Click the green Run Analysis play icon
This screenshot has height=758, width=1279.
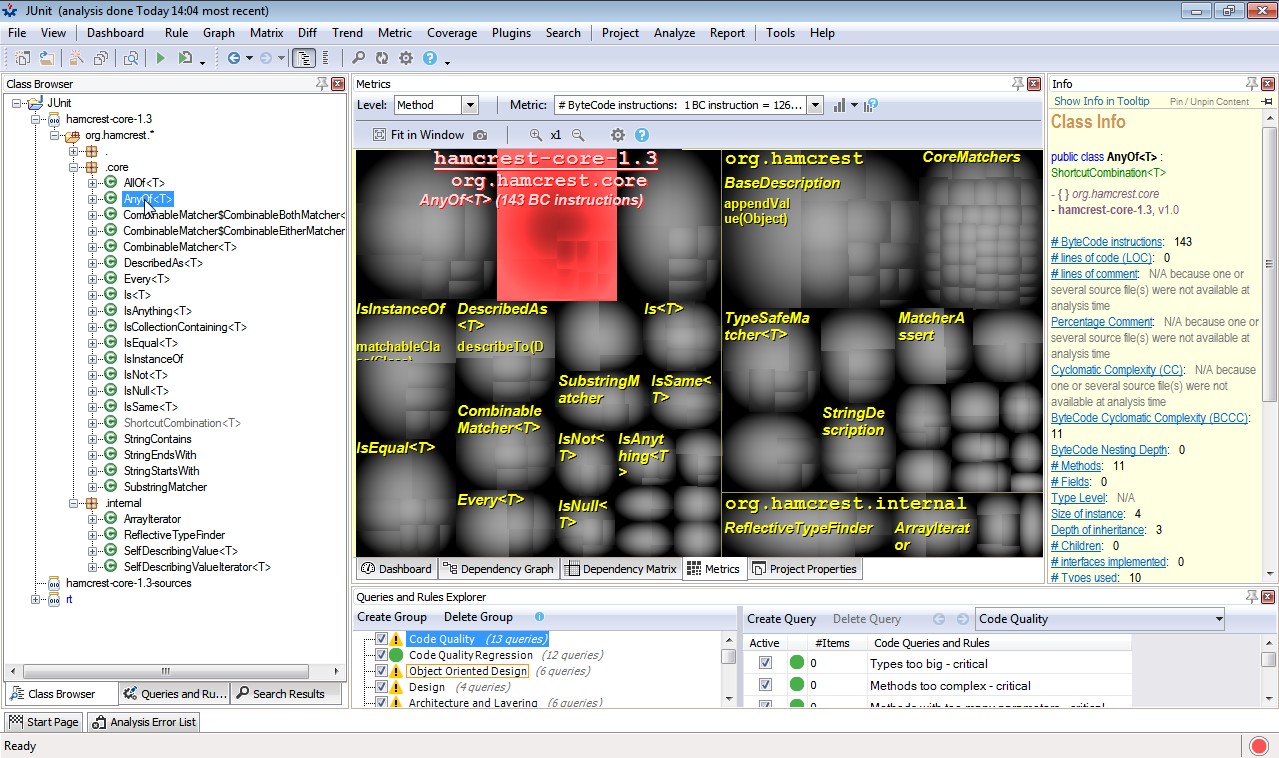(x=159, y=58)
